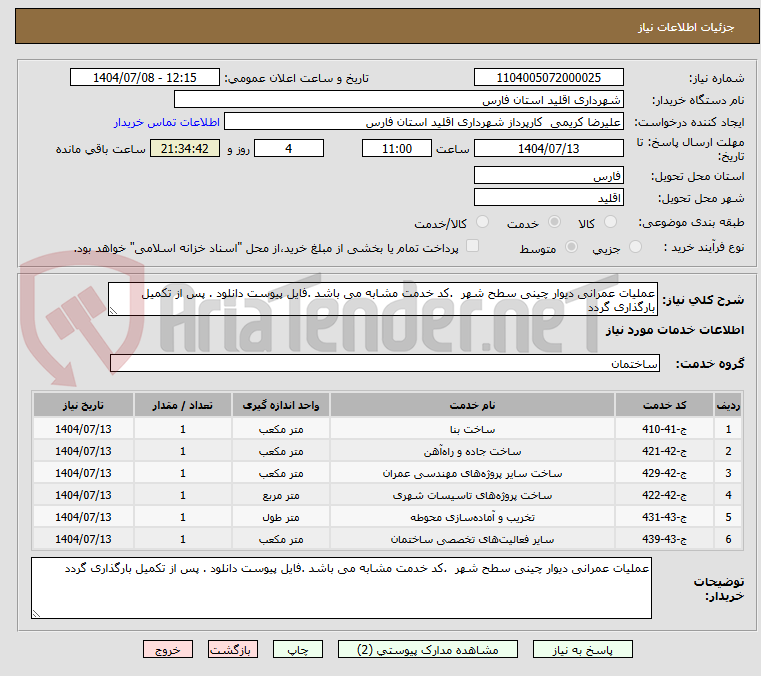Select the کالا radio button

610,222
